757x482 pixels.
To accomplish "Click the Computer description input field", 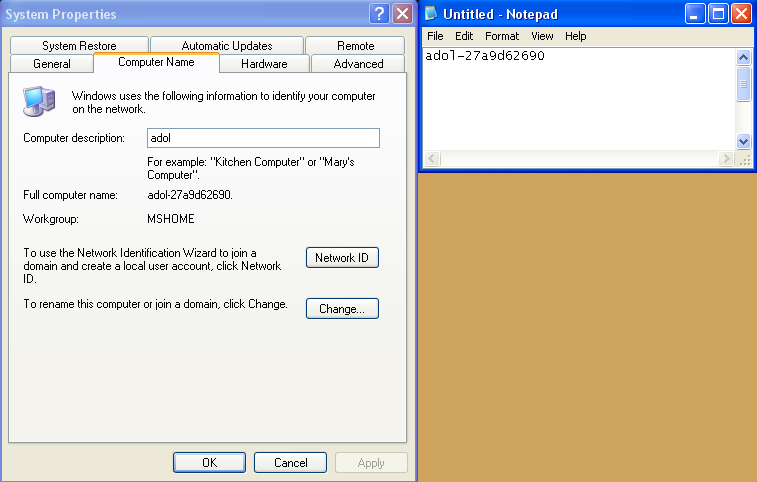I will point(263,138).
